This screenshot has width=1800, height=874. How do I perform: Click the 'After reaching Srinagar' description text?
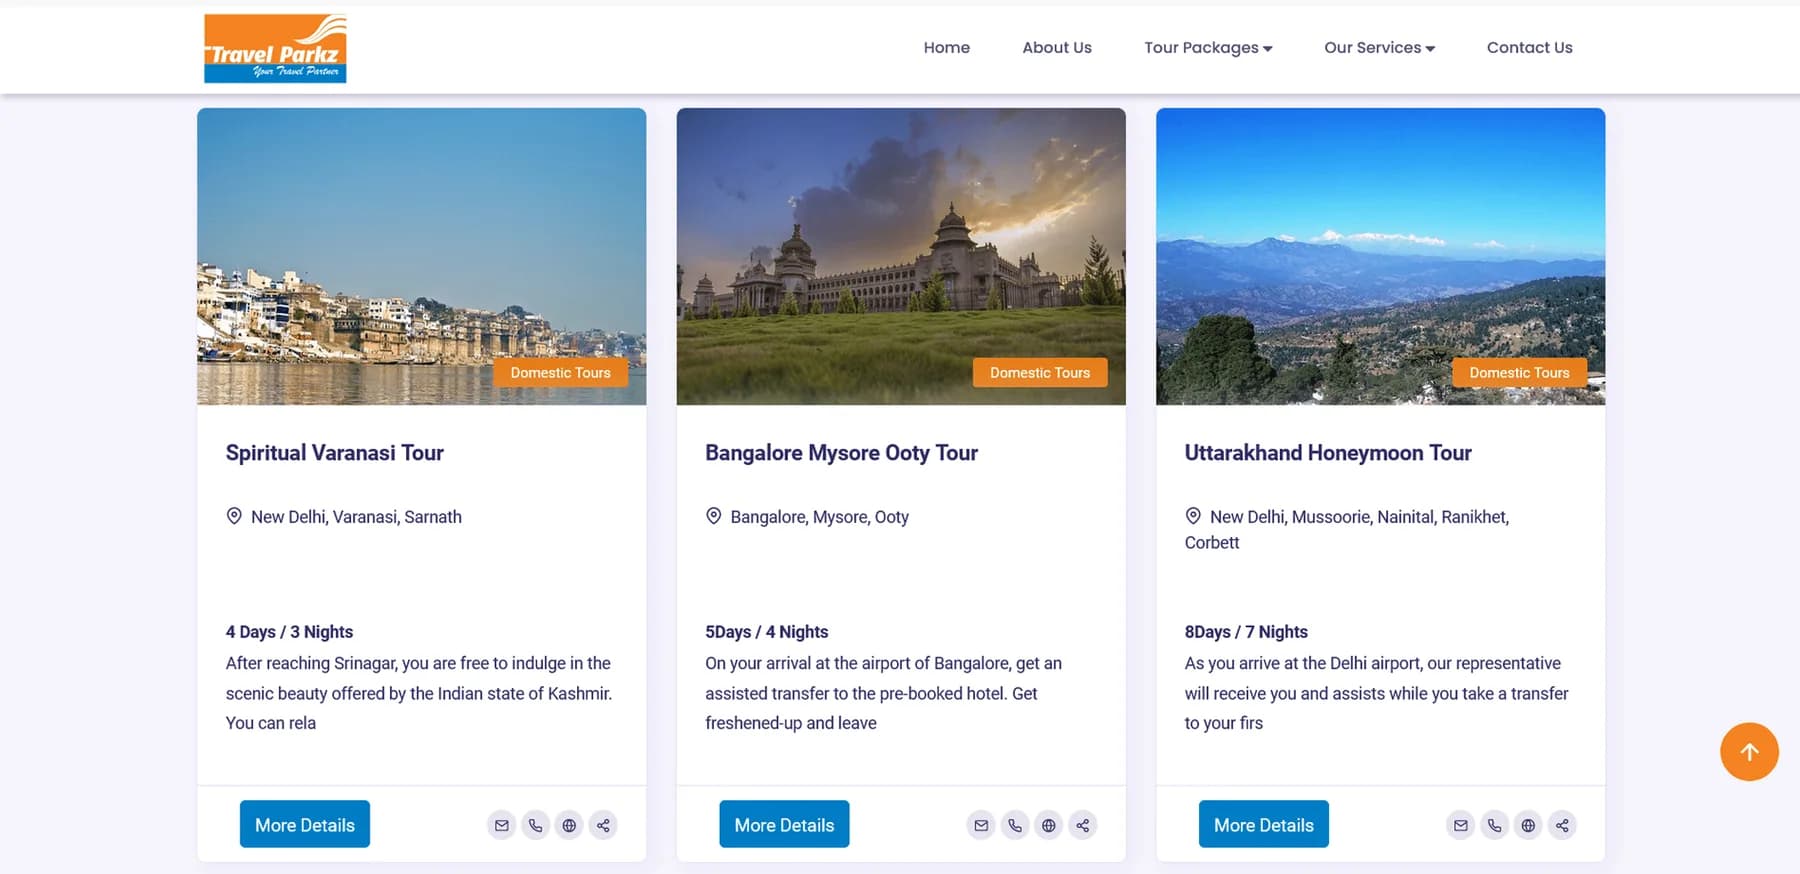click(419, 693)
